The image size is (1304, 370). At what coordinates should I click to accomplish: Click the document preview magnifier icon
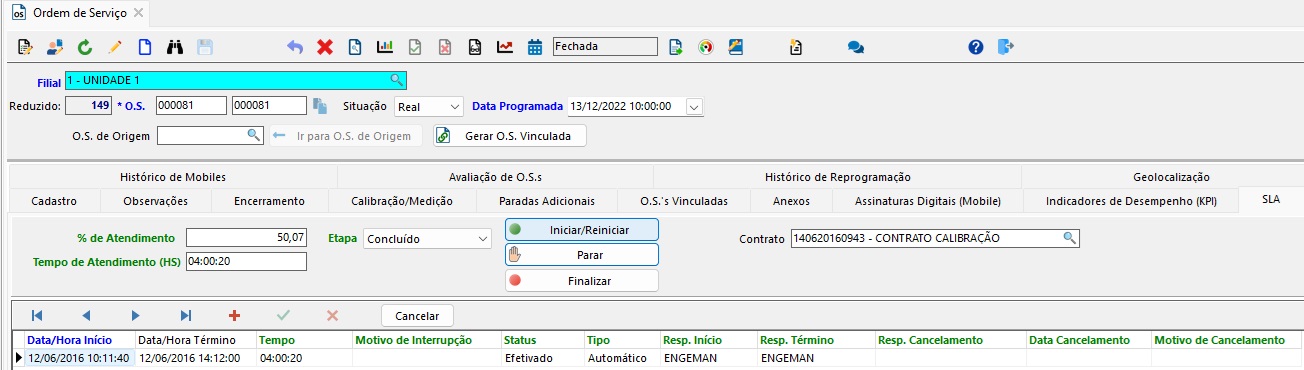pos(355,47)
